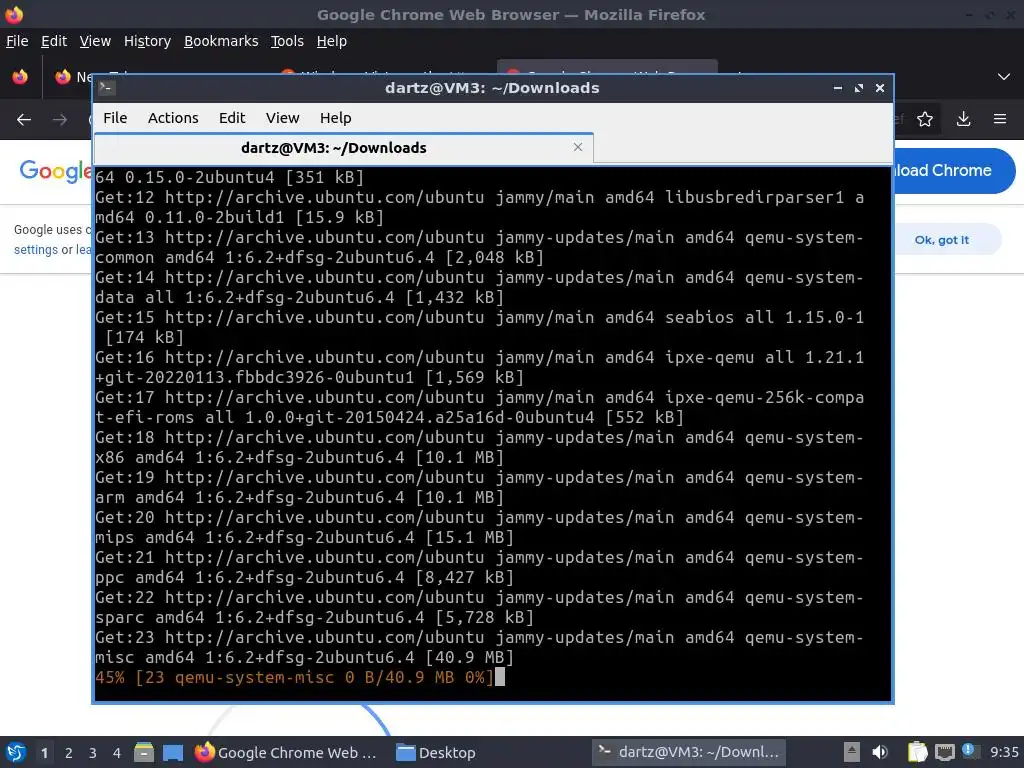The width and height of the screenshot is (1024, 768).
Task: Open update notifier tray icon
Action: (x=970, y=750)
